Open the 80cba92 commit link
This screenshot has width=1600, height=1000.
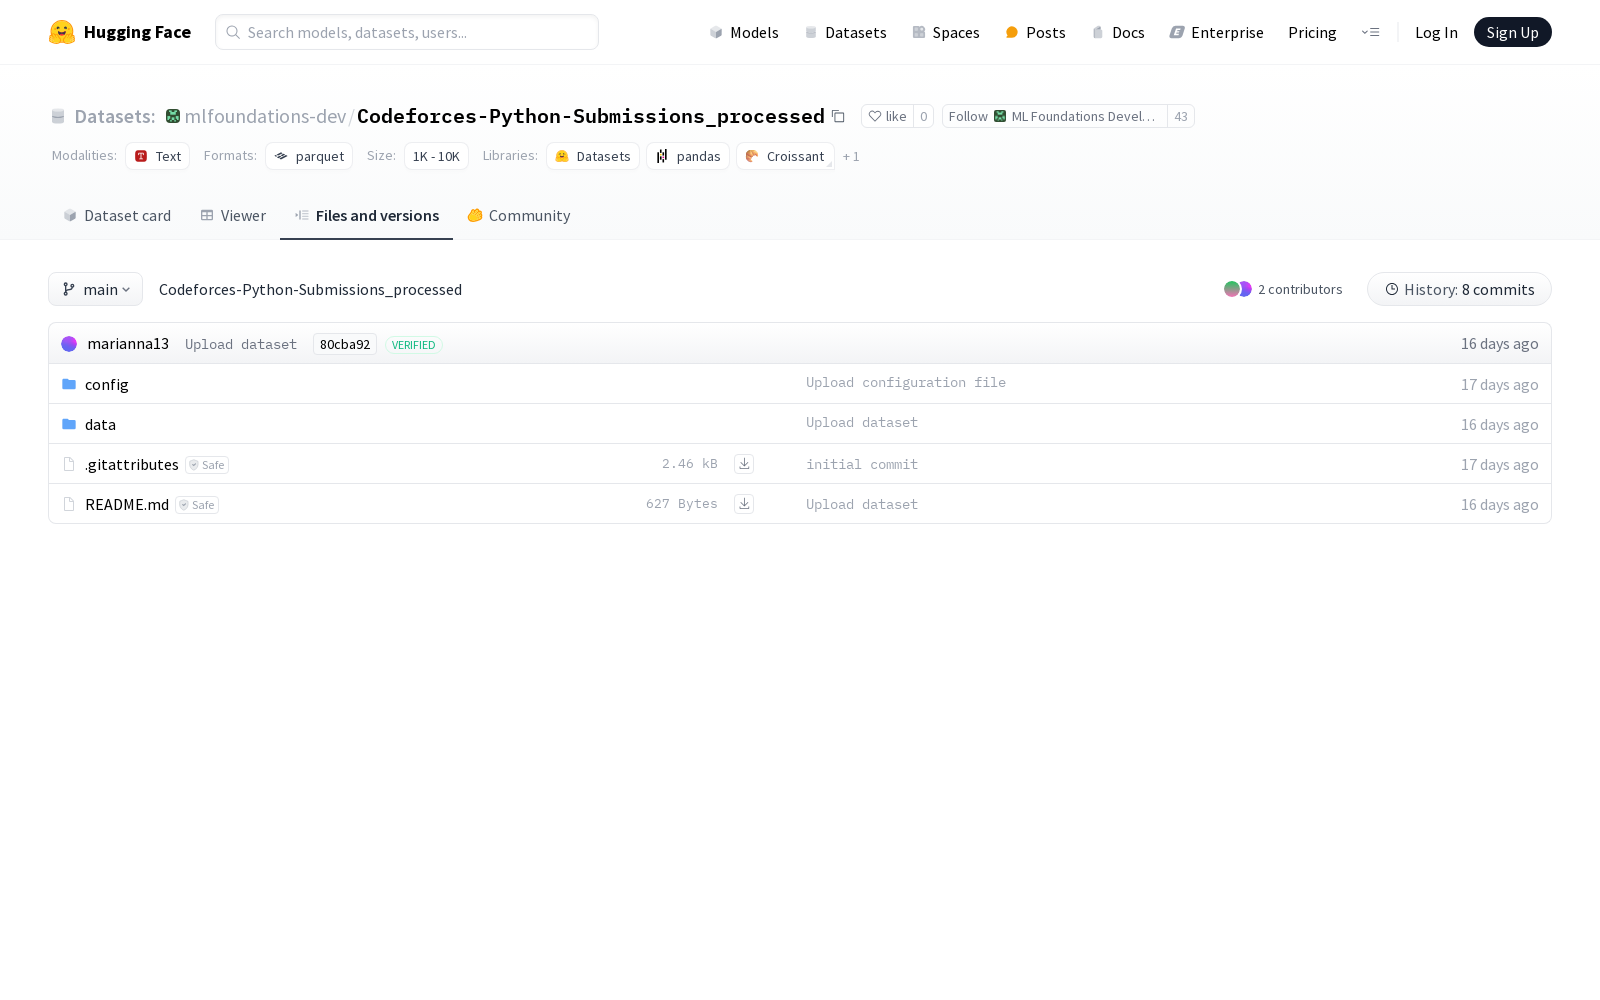click(344, 344)
